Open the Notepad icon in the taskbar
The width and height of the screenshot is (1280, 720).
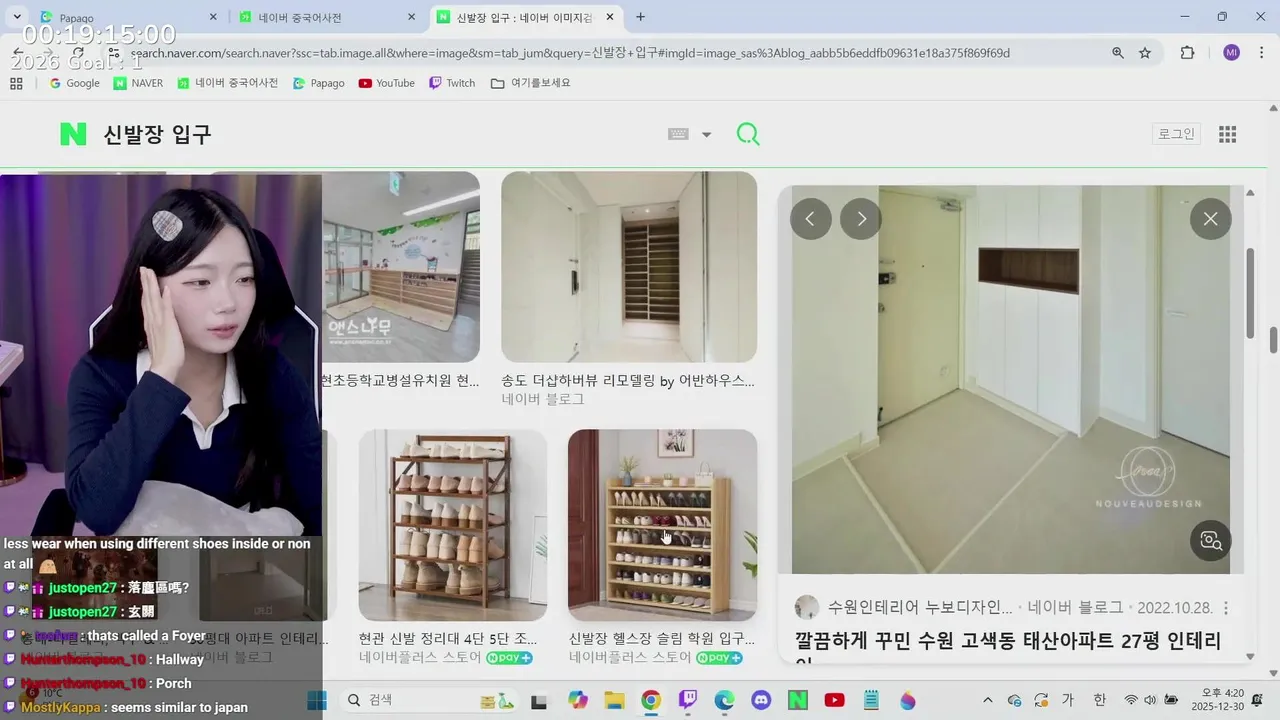[x=871, y=701]
